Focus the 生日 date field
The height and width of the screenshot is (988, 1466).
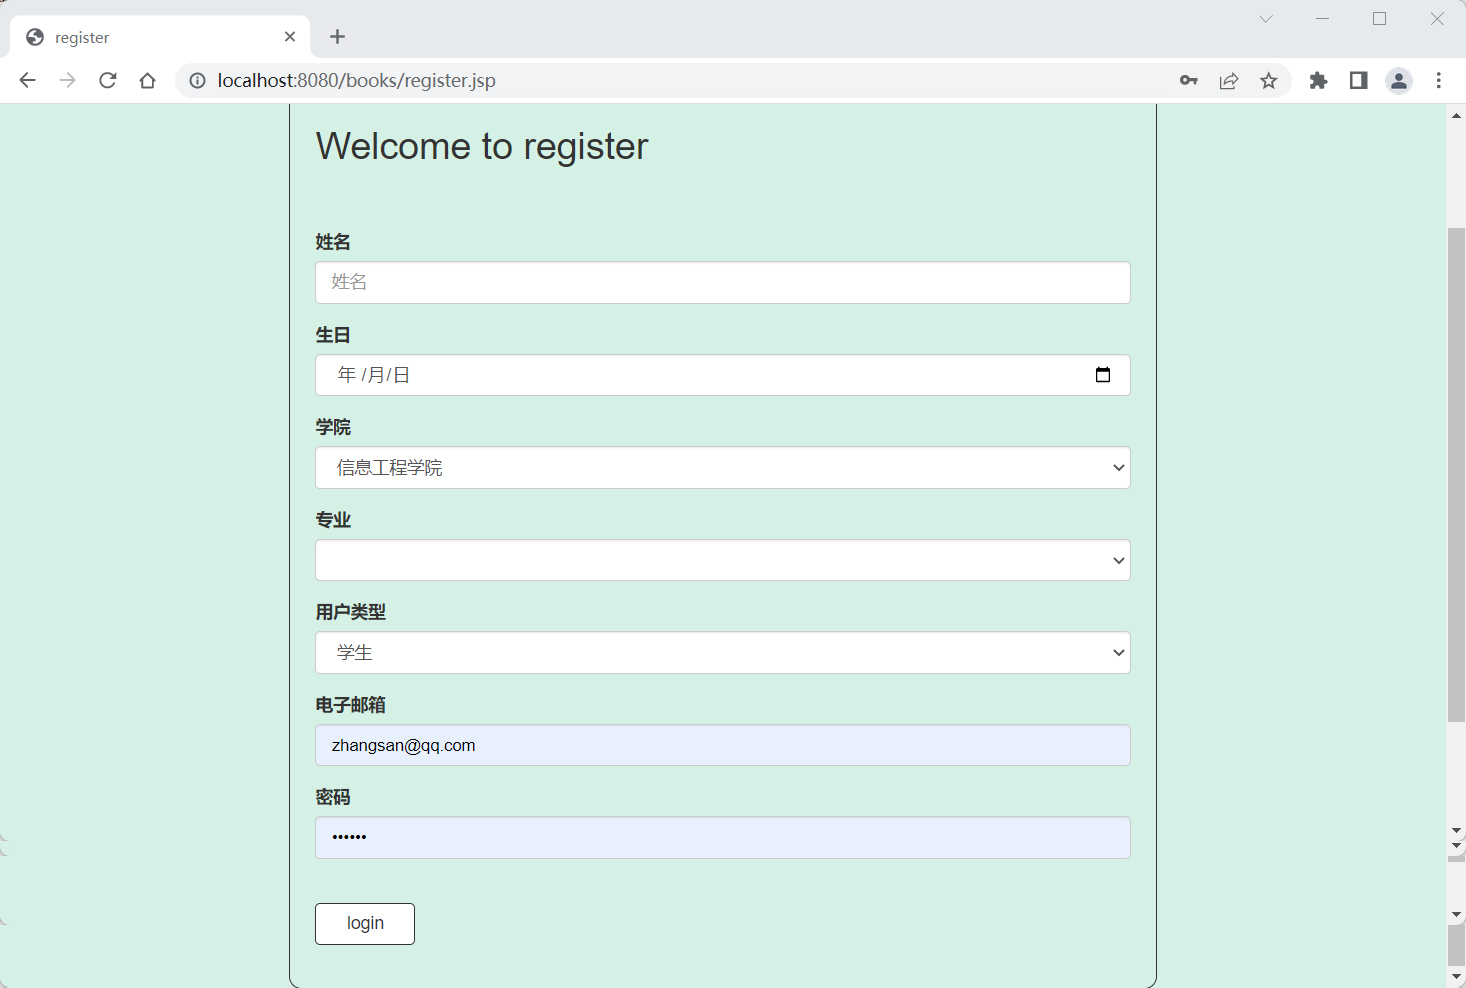723,375
